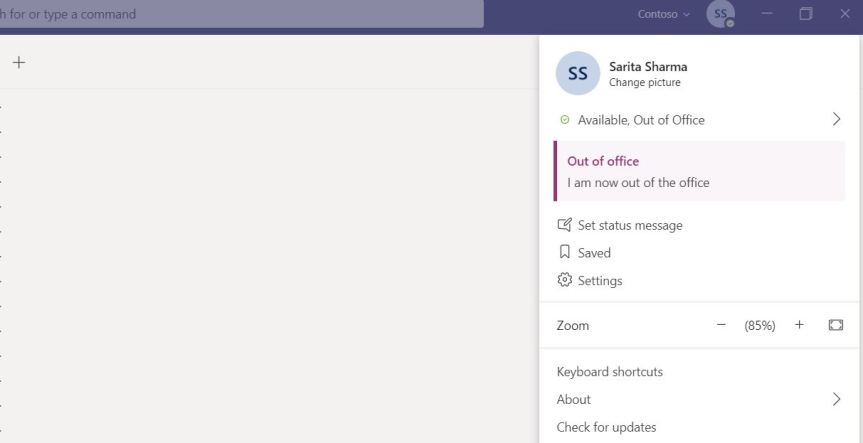Zoom out with the minus button
The width and height of the screenshot is (863, 443).
coord(722,325)
